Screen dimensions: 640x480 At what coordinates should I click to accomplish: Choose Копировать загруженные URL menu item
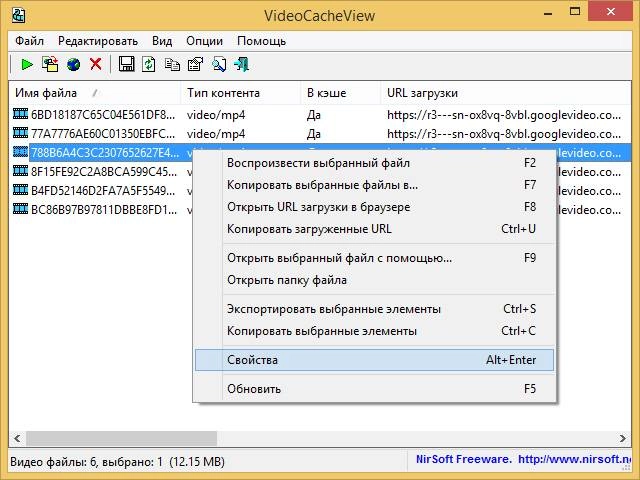(x=374, y=229)
